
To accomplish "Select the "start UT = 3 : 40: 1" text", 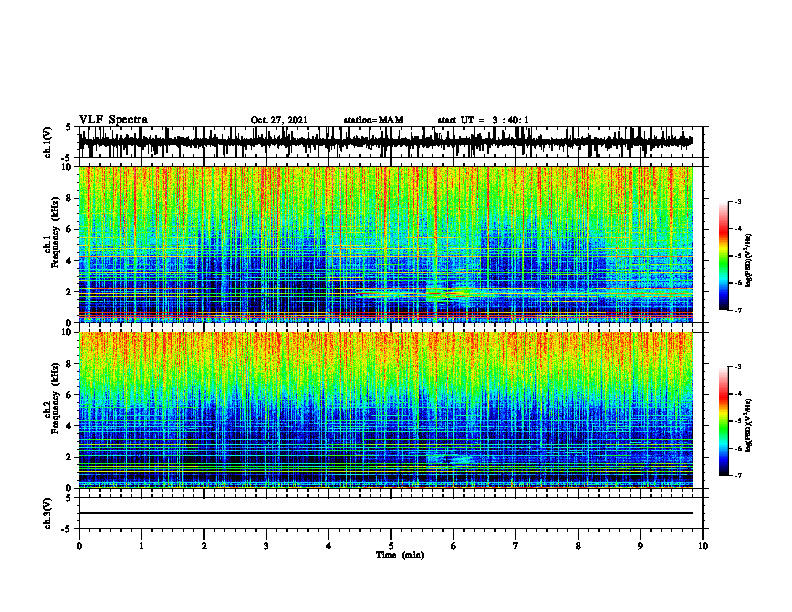I will (483, 120).
